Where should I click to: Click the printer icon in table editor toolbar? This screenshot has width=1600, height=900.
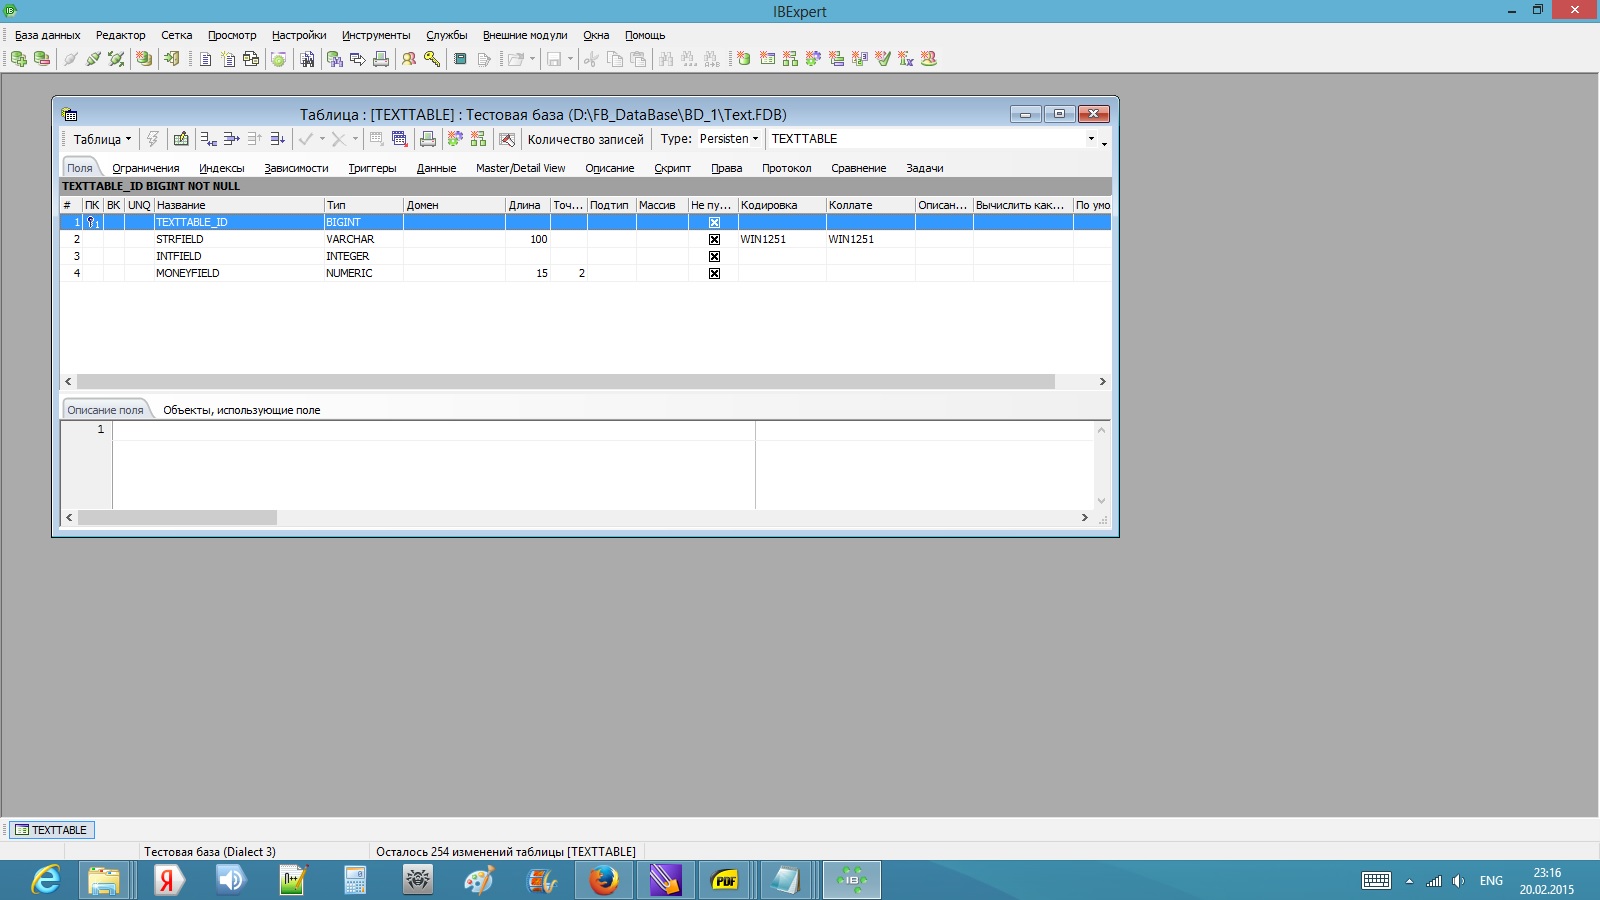point(428,139)
